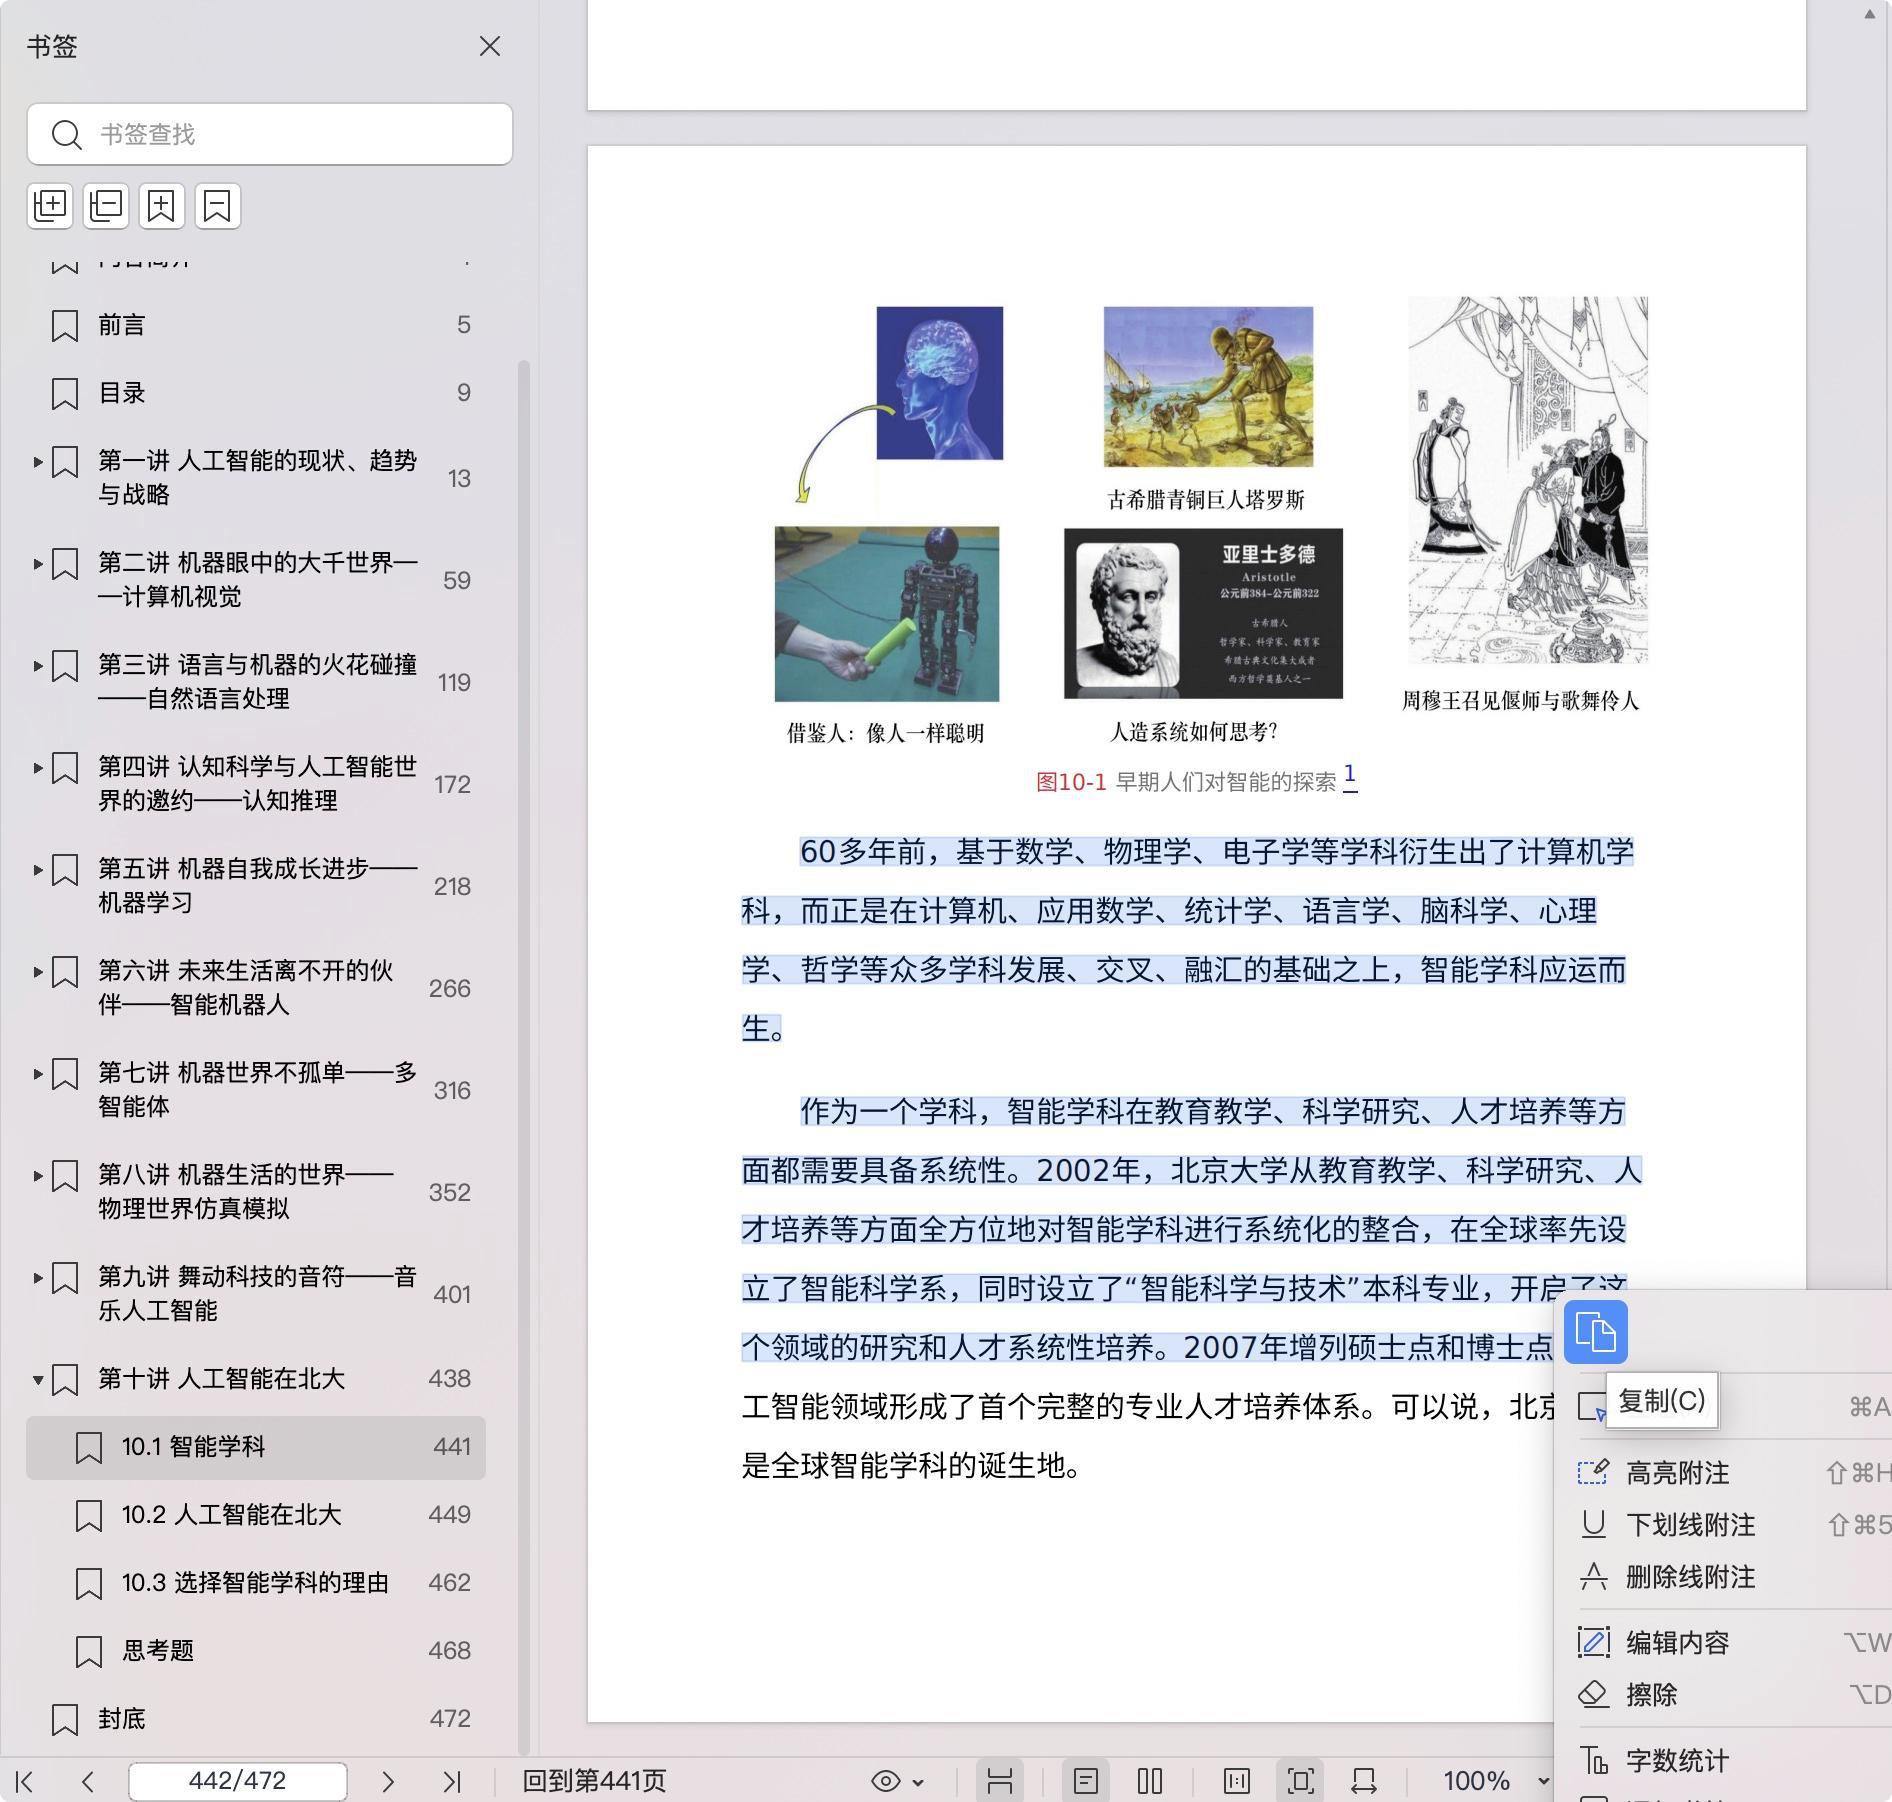Click the expand all bookmarks icon

click(x=50, y=206)
